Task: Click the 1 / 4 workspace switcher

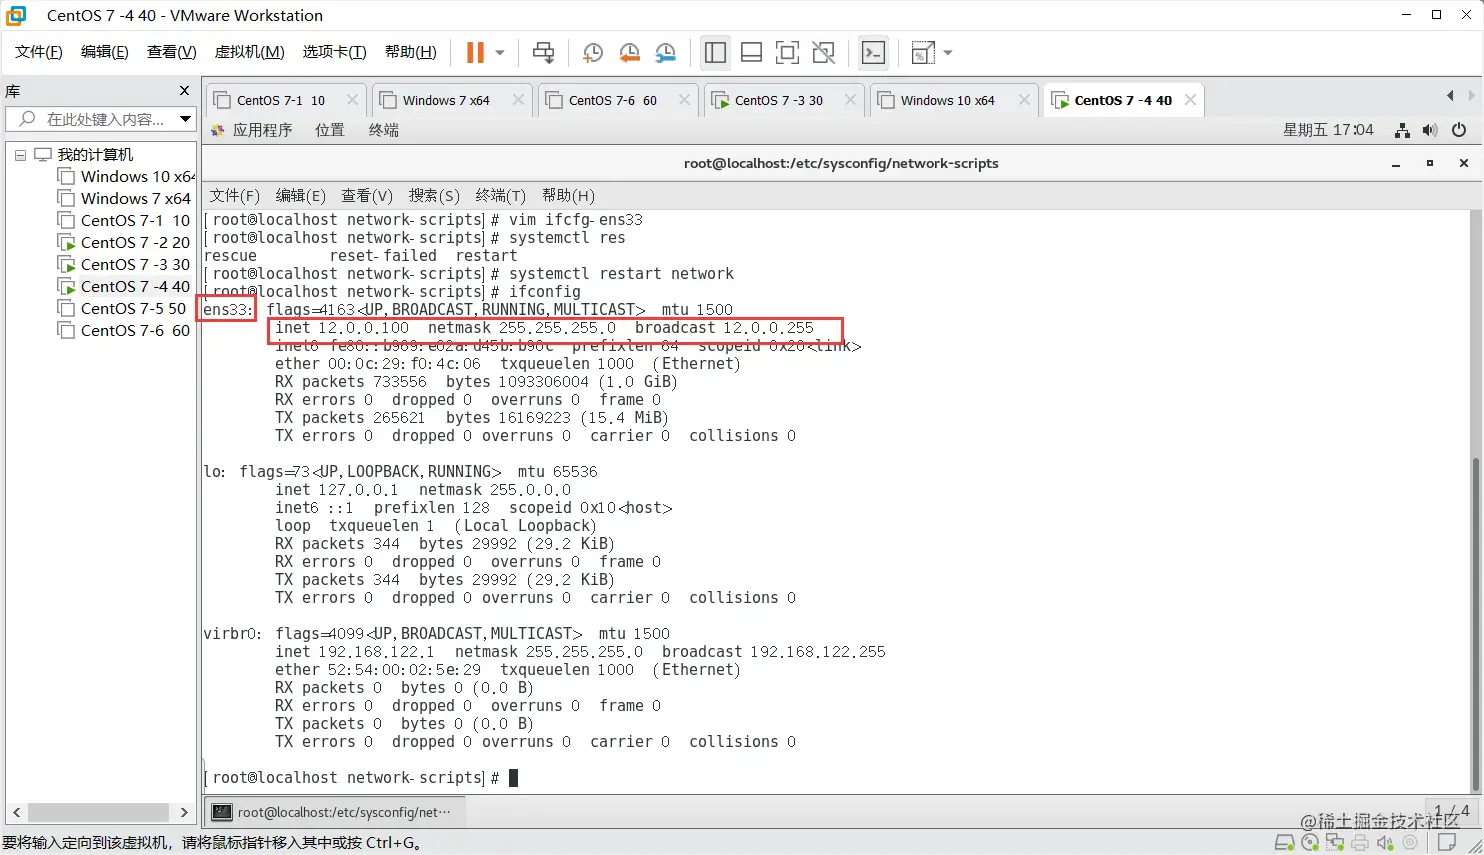Action: point(1452,811)
